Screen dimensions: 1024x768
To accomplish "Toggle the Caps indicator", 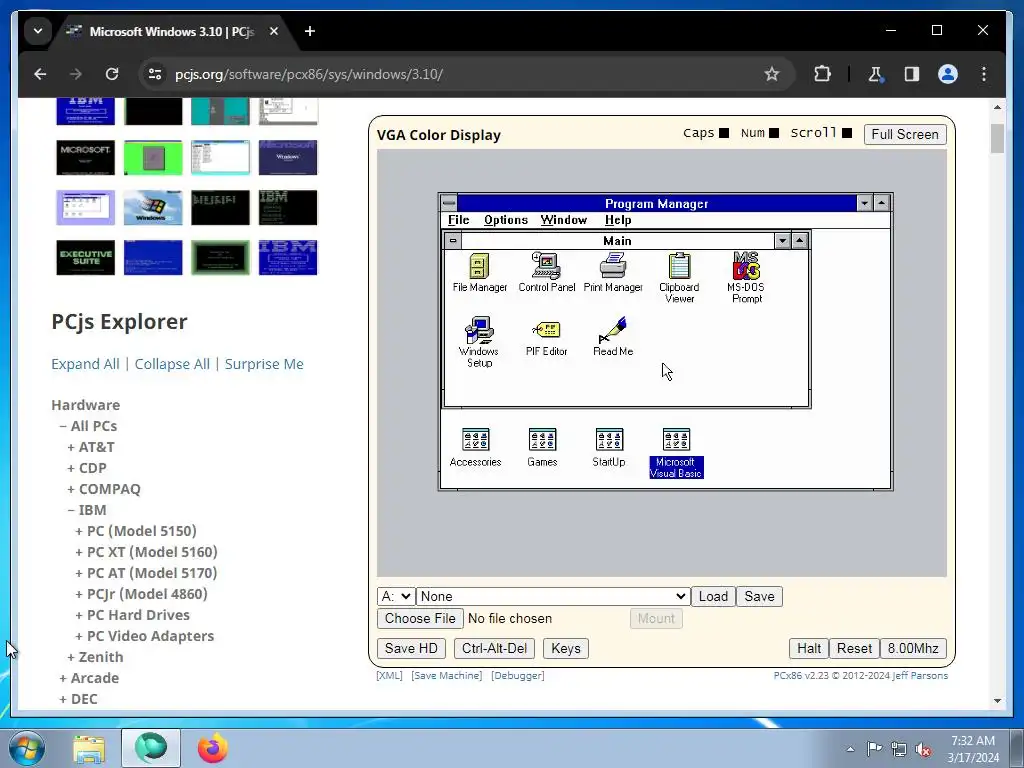I will tap(724, 133).
